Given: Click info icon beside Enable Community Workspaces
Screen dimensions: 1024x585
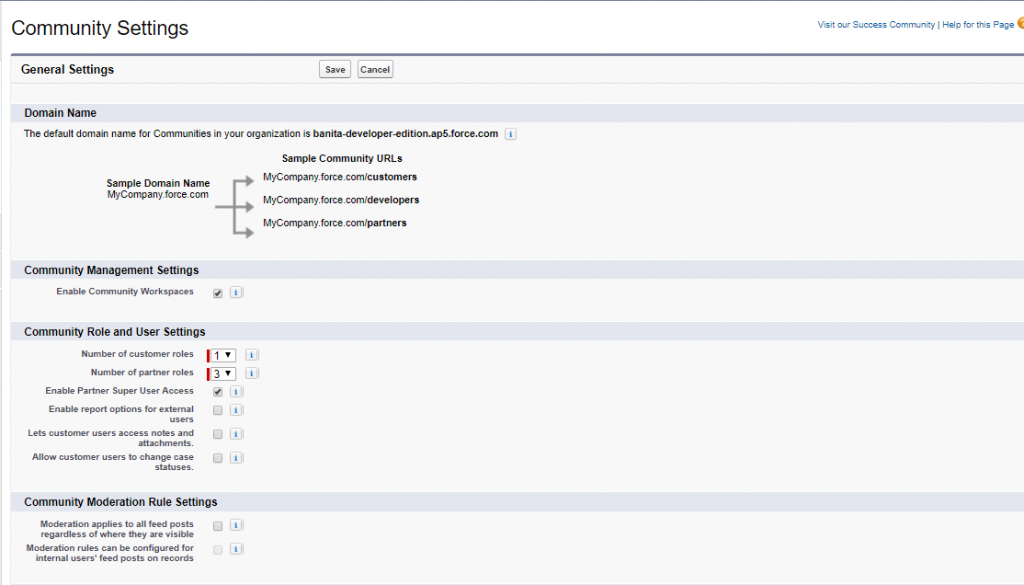Looking at the screenshot, I should coord(236,293).
